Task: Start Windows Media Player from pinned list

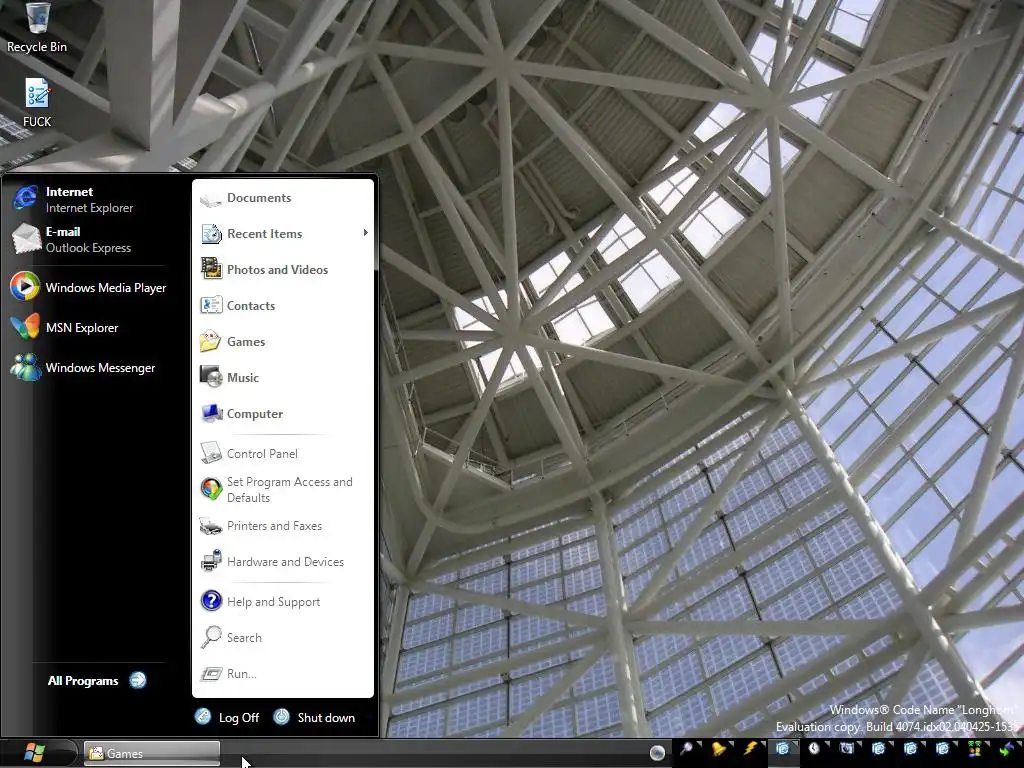Action: click(x=25, y=287)
